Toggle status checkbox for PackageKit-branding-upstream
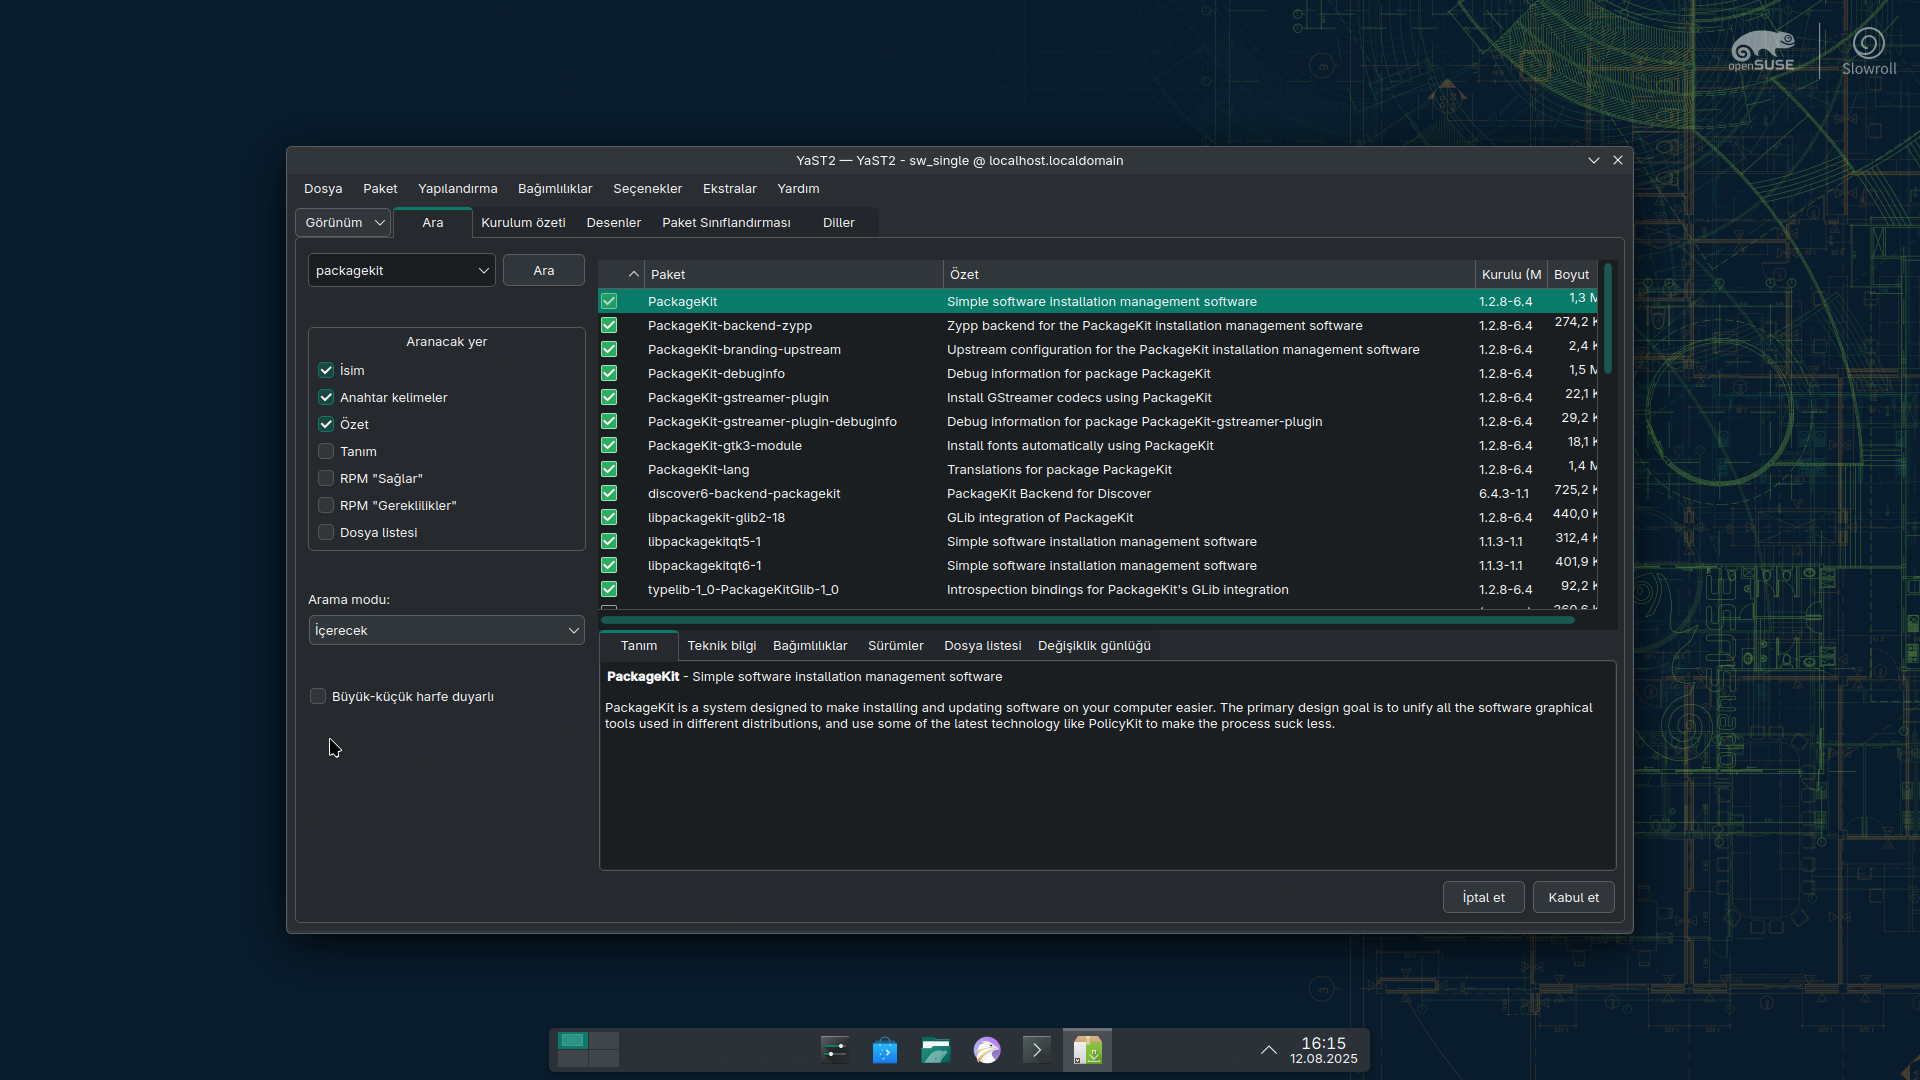1920x1080 pixels. (609, 349)
